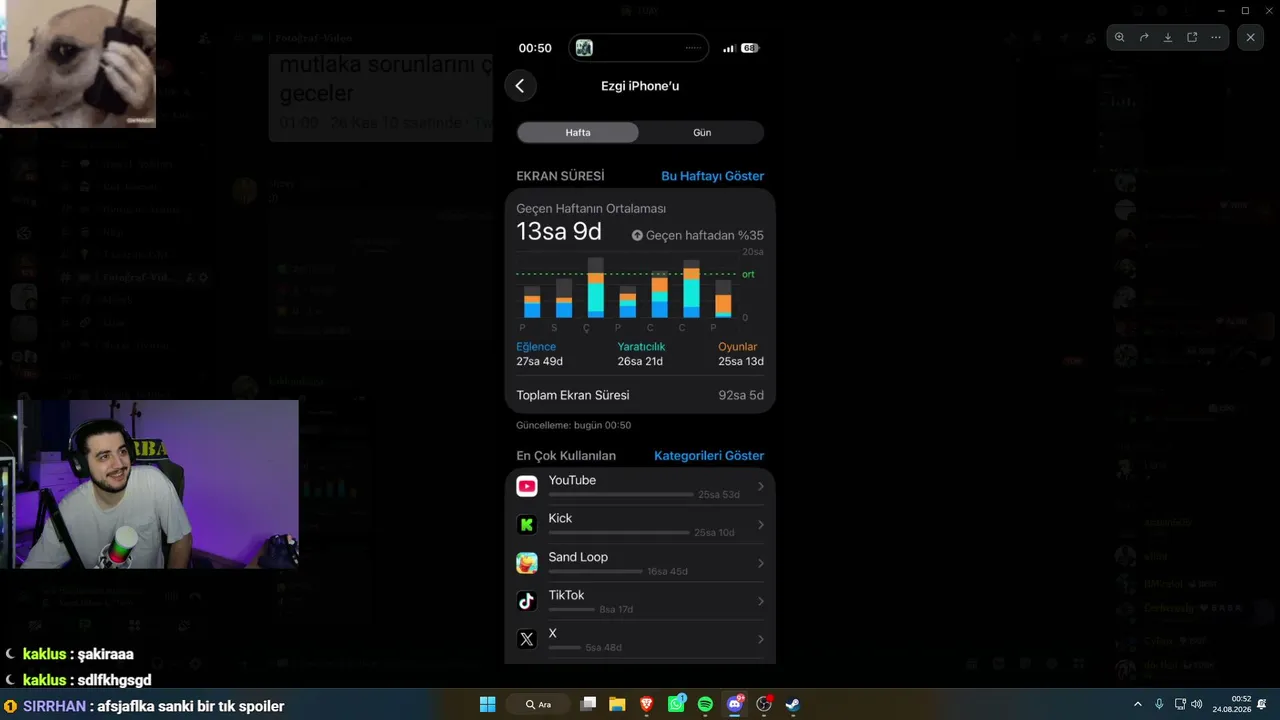Screen dimensions: 1280x720
Task: Expand the TikTok row chevron
Action: point(761,601)
